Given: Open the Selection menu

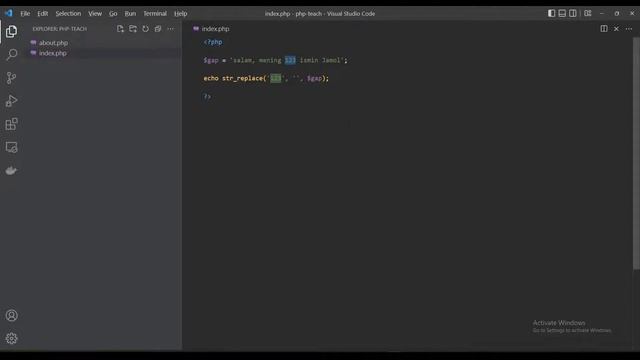Looking at the screenshot, I should tap(68, 13).
